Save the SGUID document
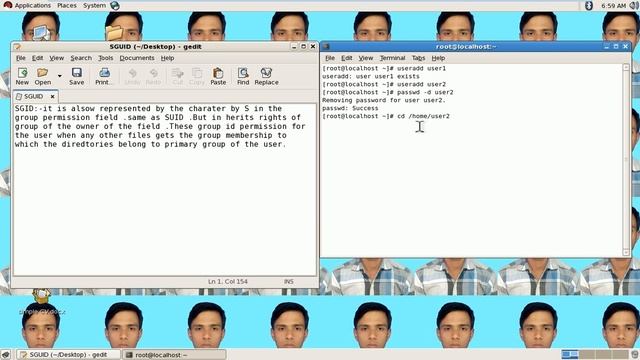The image size is (640, 360). click(76, 76)
